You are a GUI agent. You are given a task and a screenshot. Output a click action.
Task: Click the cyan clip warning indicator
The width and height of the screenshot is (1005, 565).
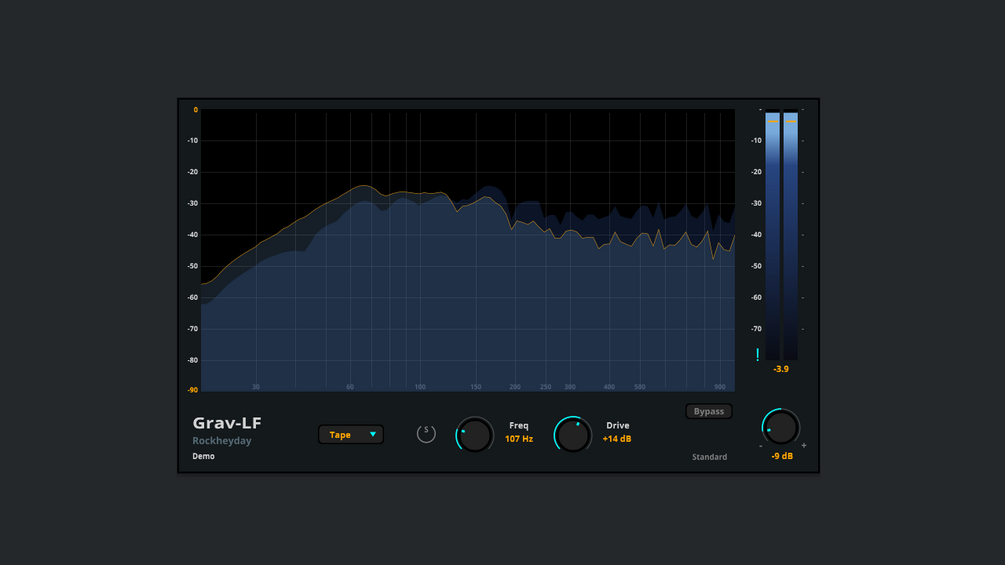(758, 354)
